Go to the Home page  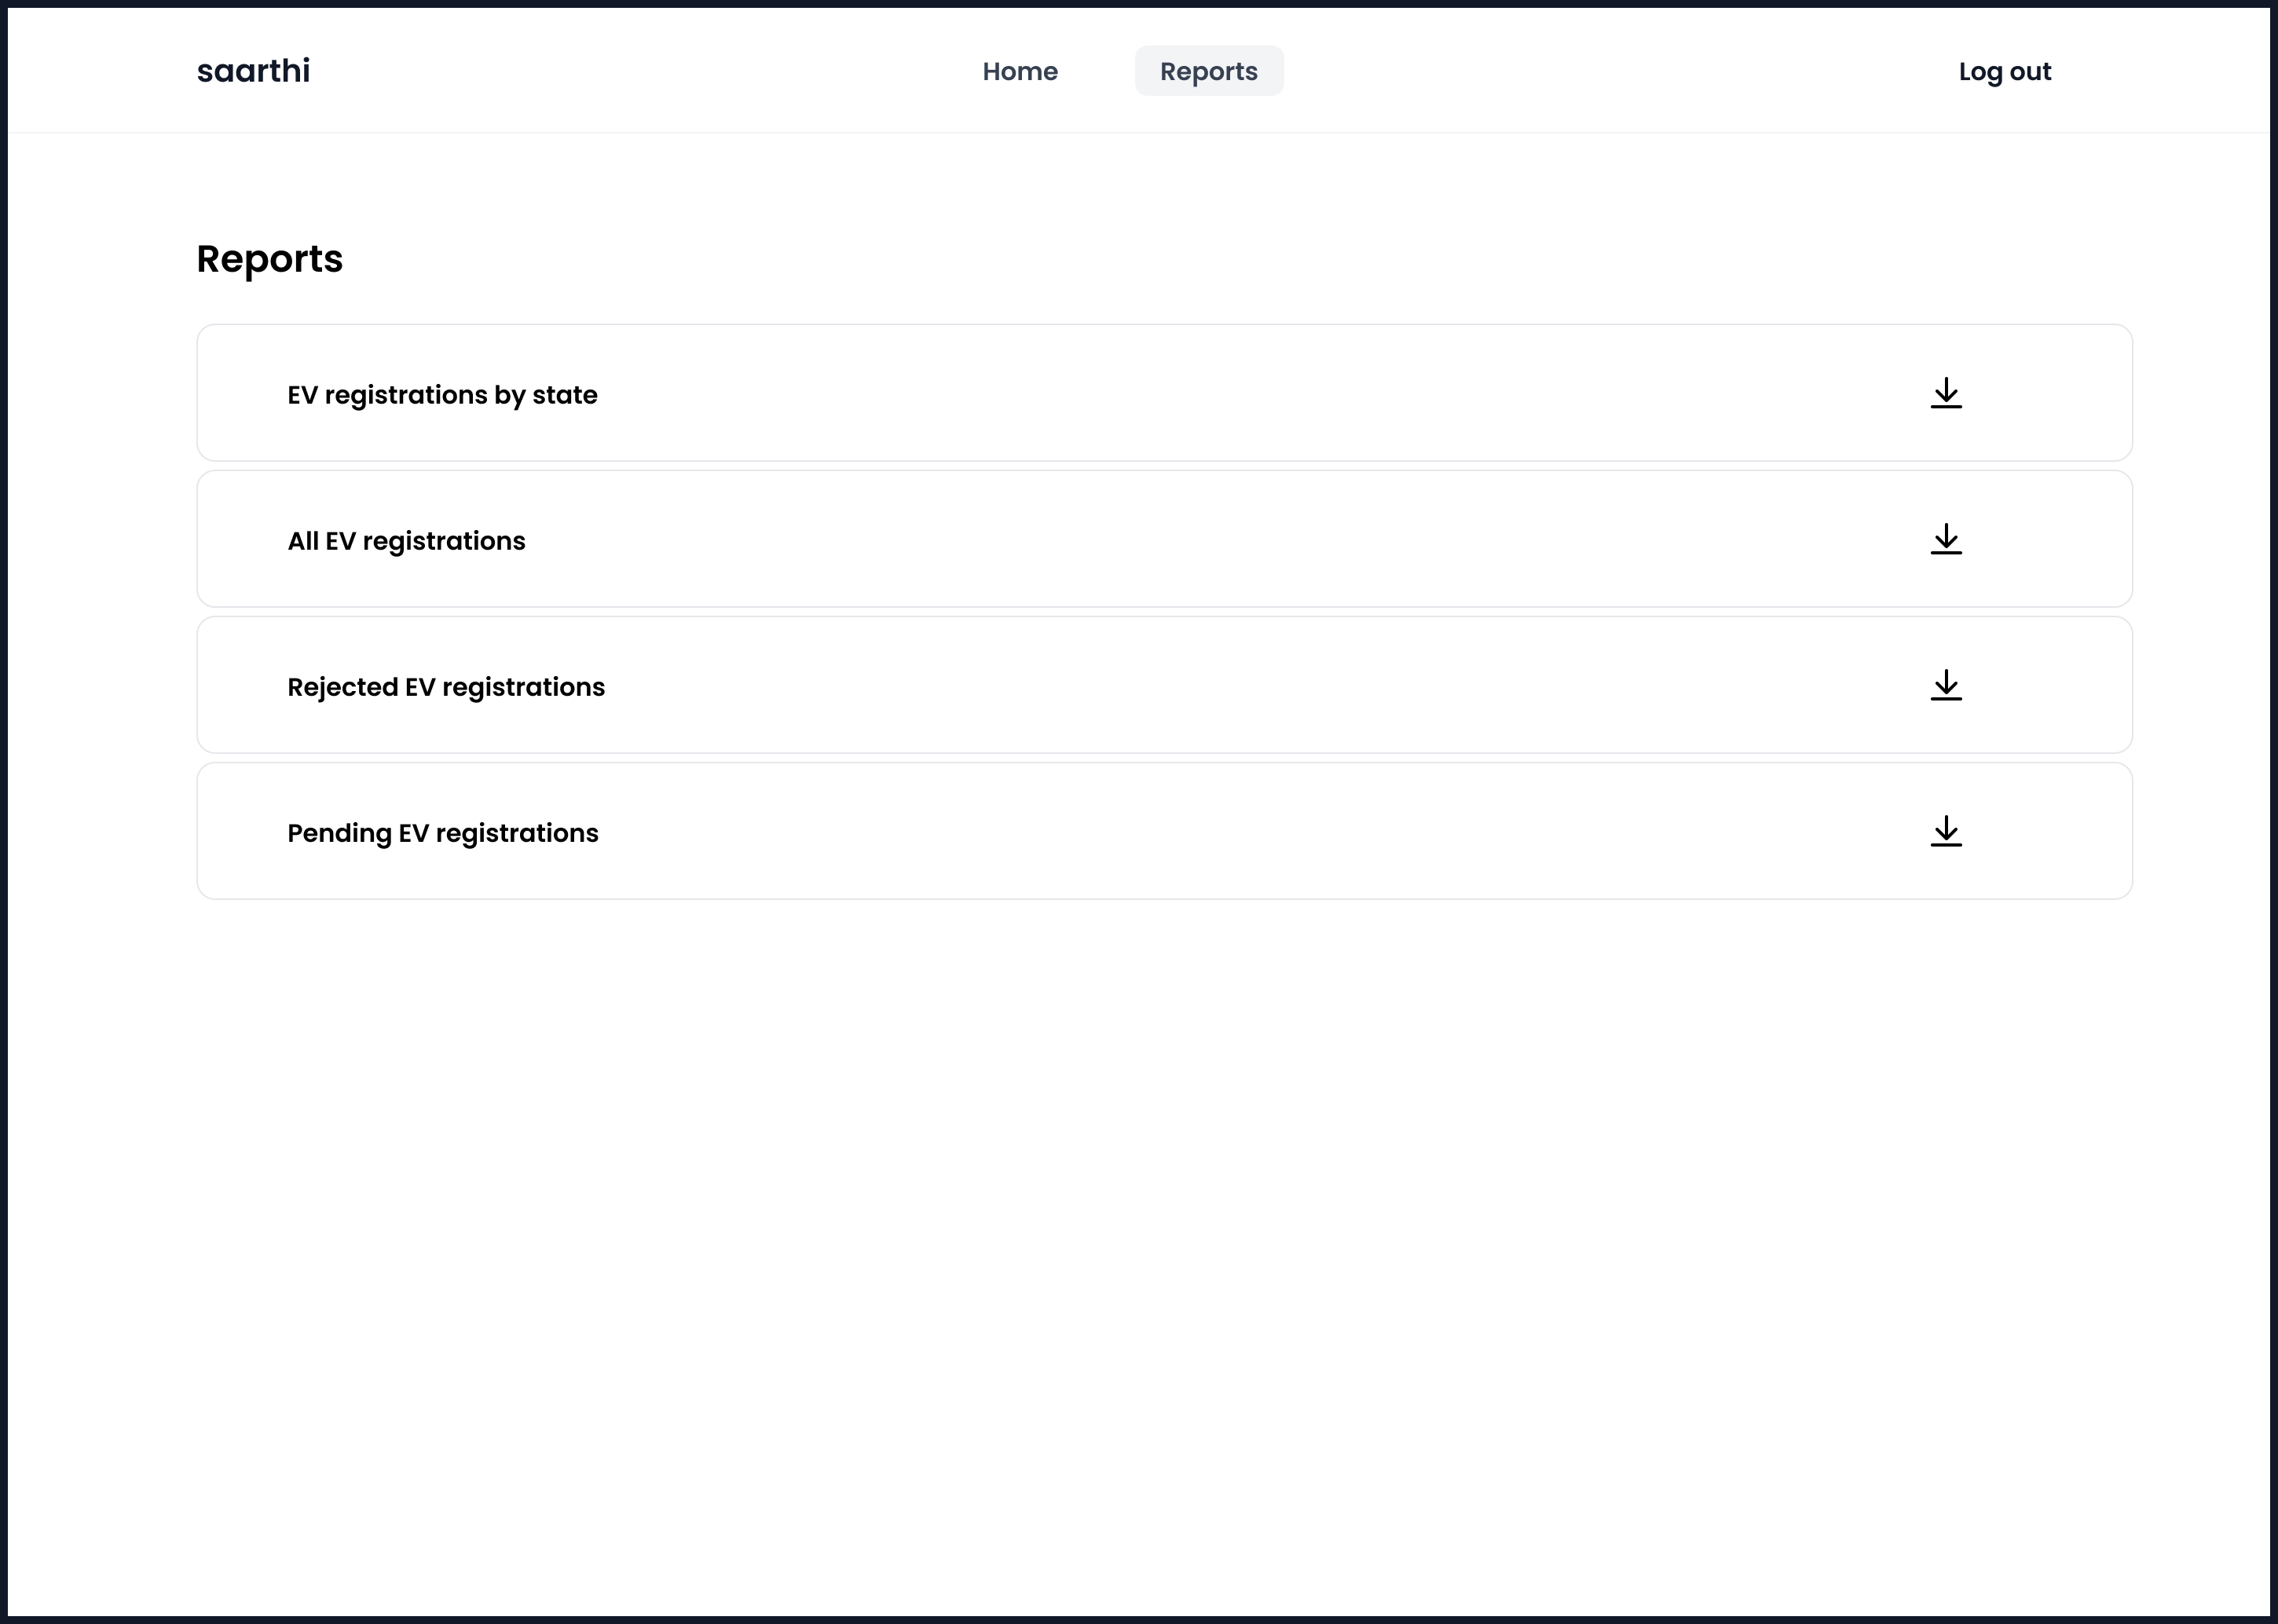click(1019, 71)
